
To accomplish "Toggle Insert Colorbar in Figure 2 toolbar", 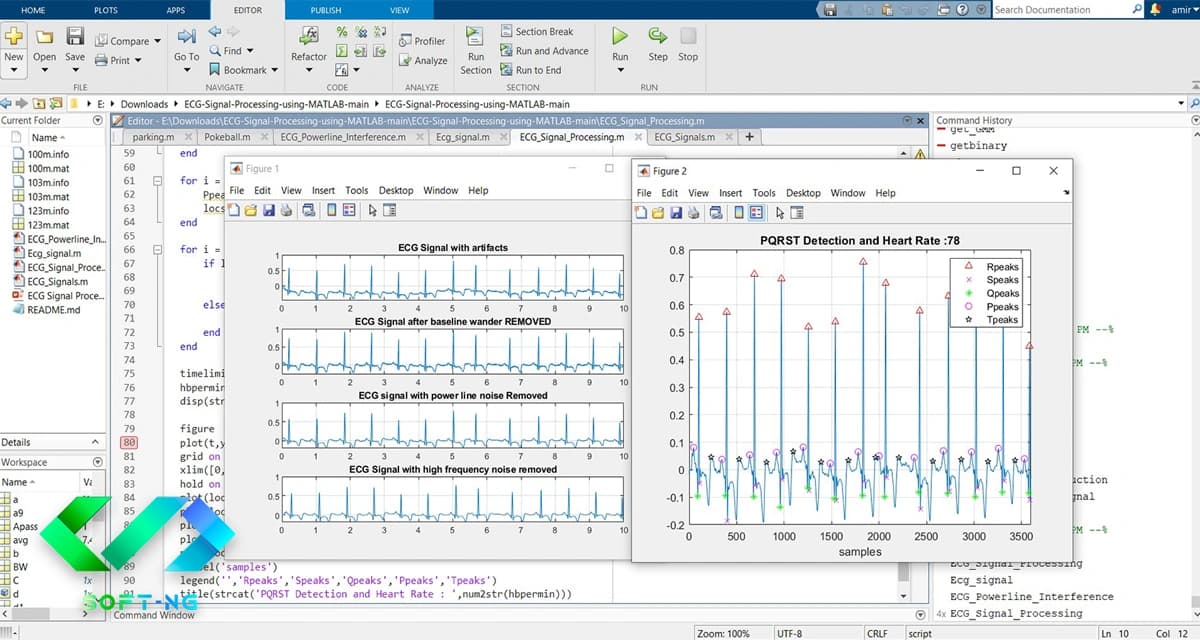I will pos(739,212).
